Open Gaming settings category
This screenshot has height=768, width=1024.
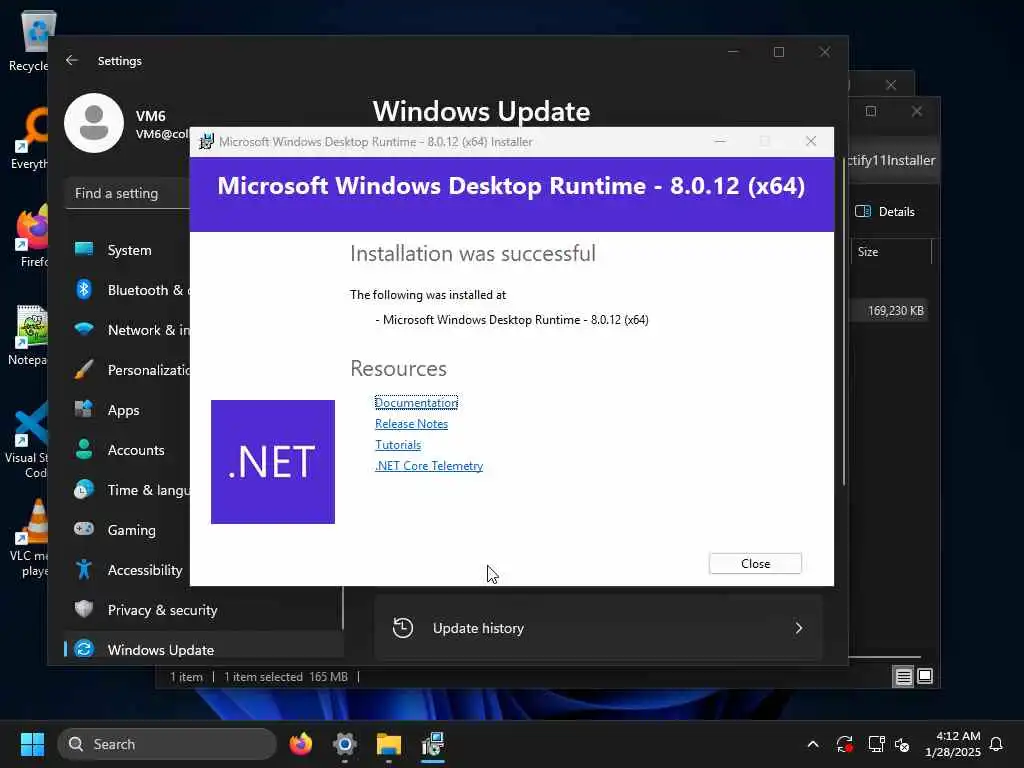[x=129, y=530]
